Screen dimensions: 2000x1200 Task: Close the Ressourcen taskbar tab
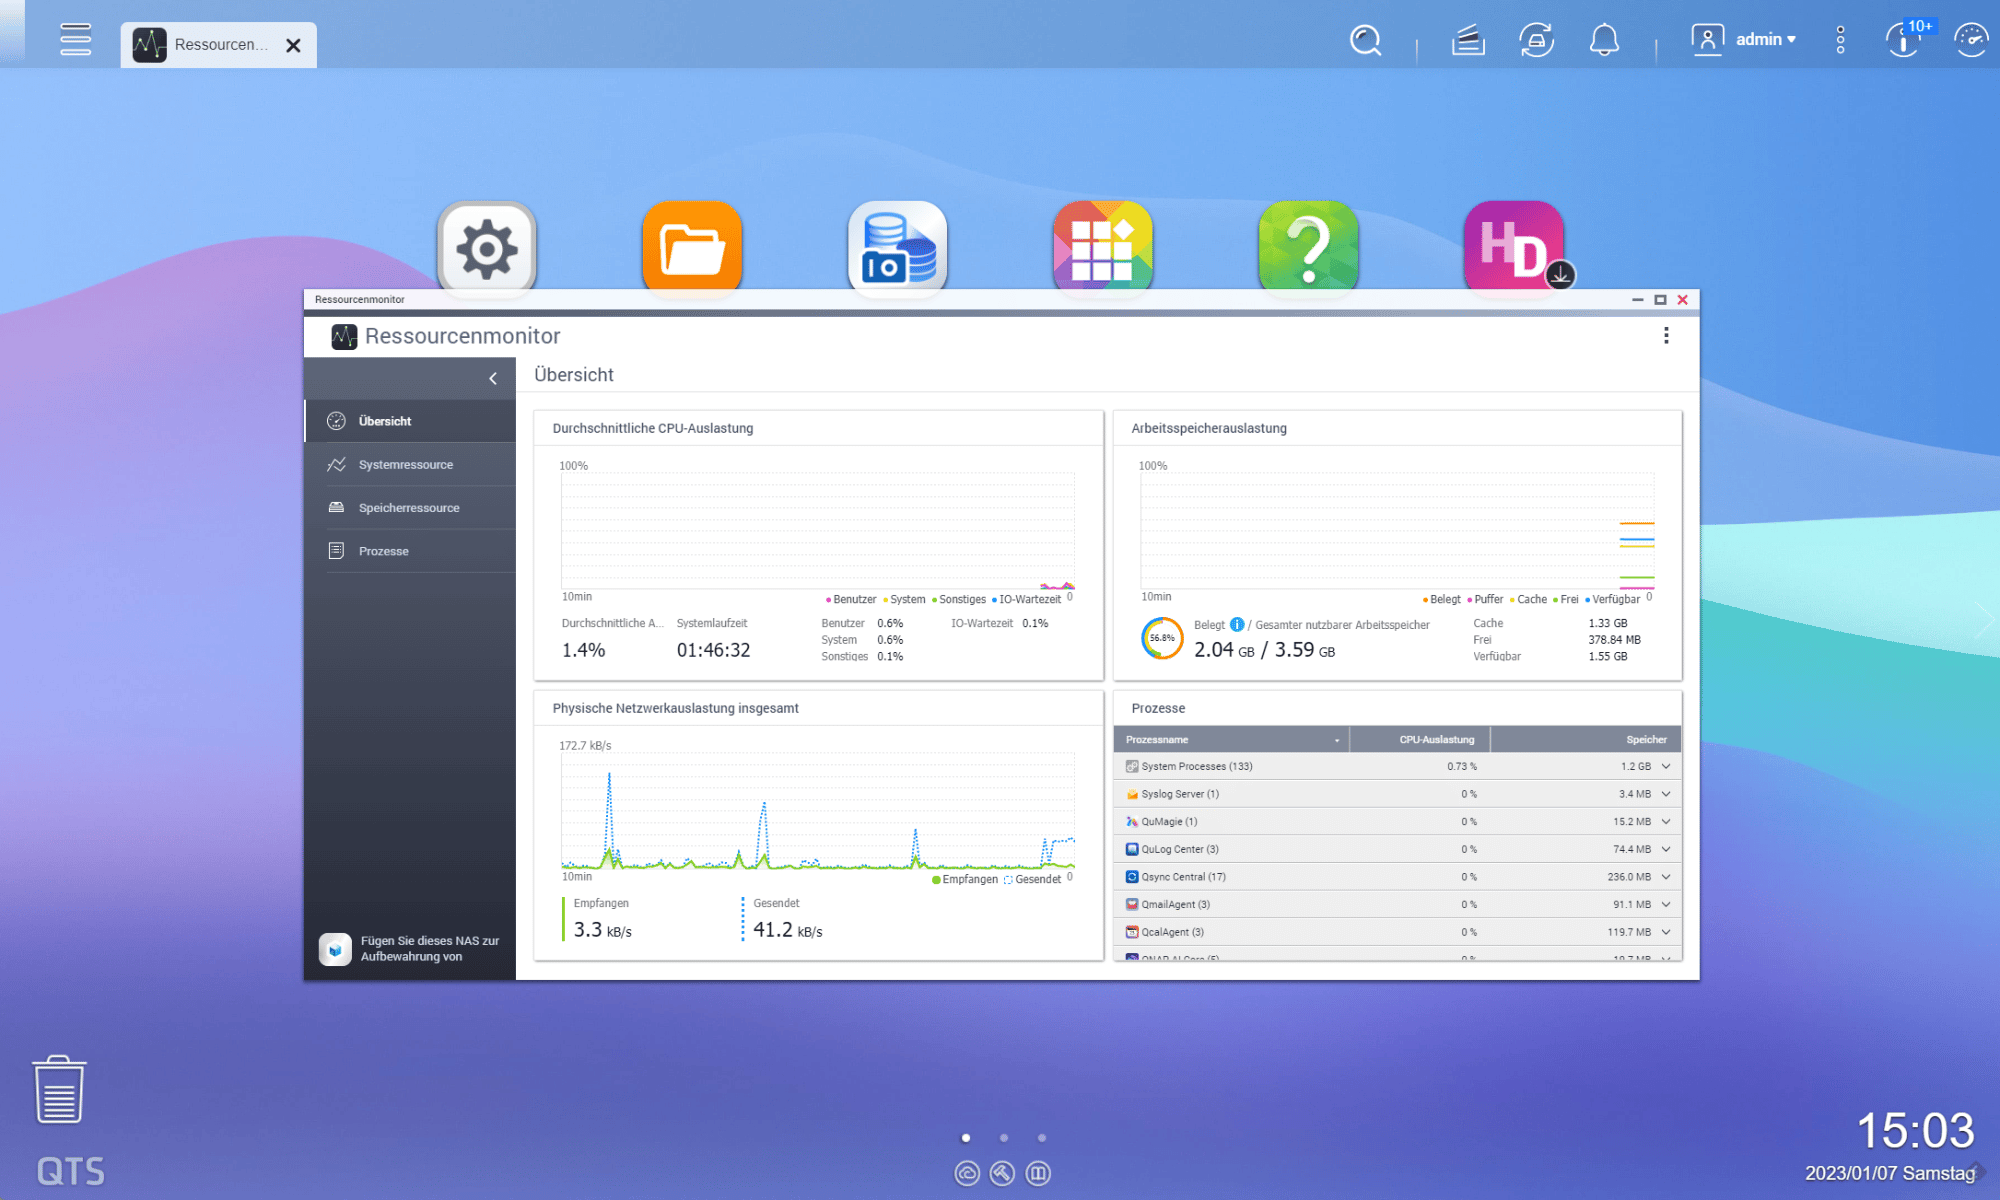[x=293, y=45]
